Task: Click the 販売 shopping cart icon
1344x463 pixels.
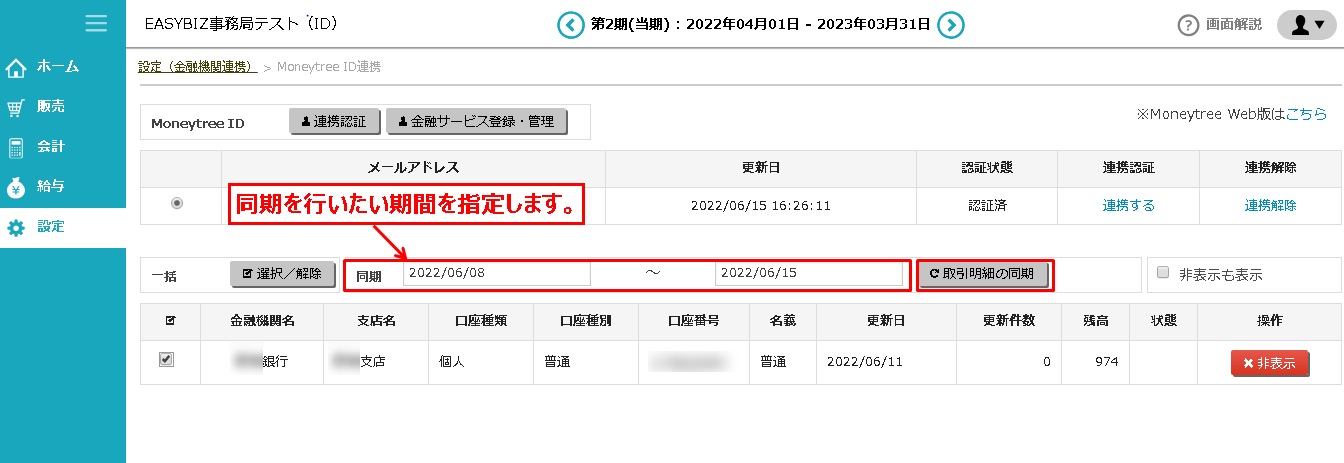Action: coord(16,108)
